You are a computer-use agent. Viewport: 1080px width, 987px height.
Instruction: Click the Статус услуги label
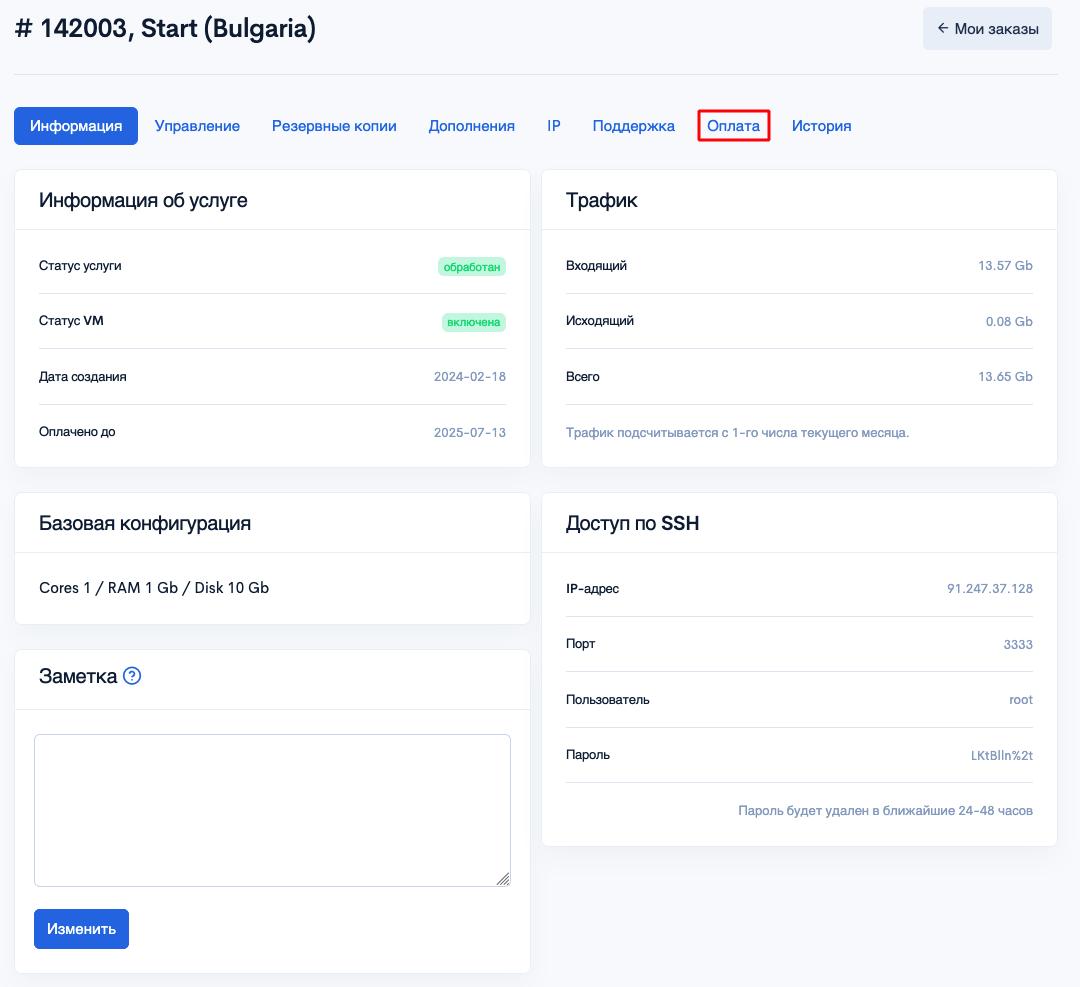(80, 266)
